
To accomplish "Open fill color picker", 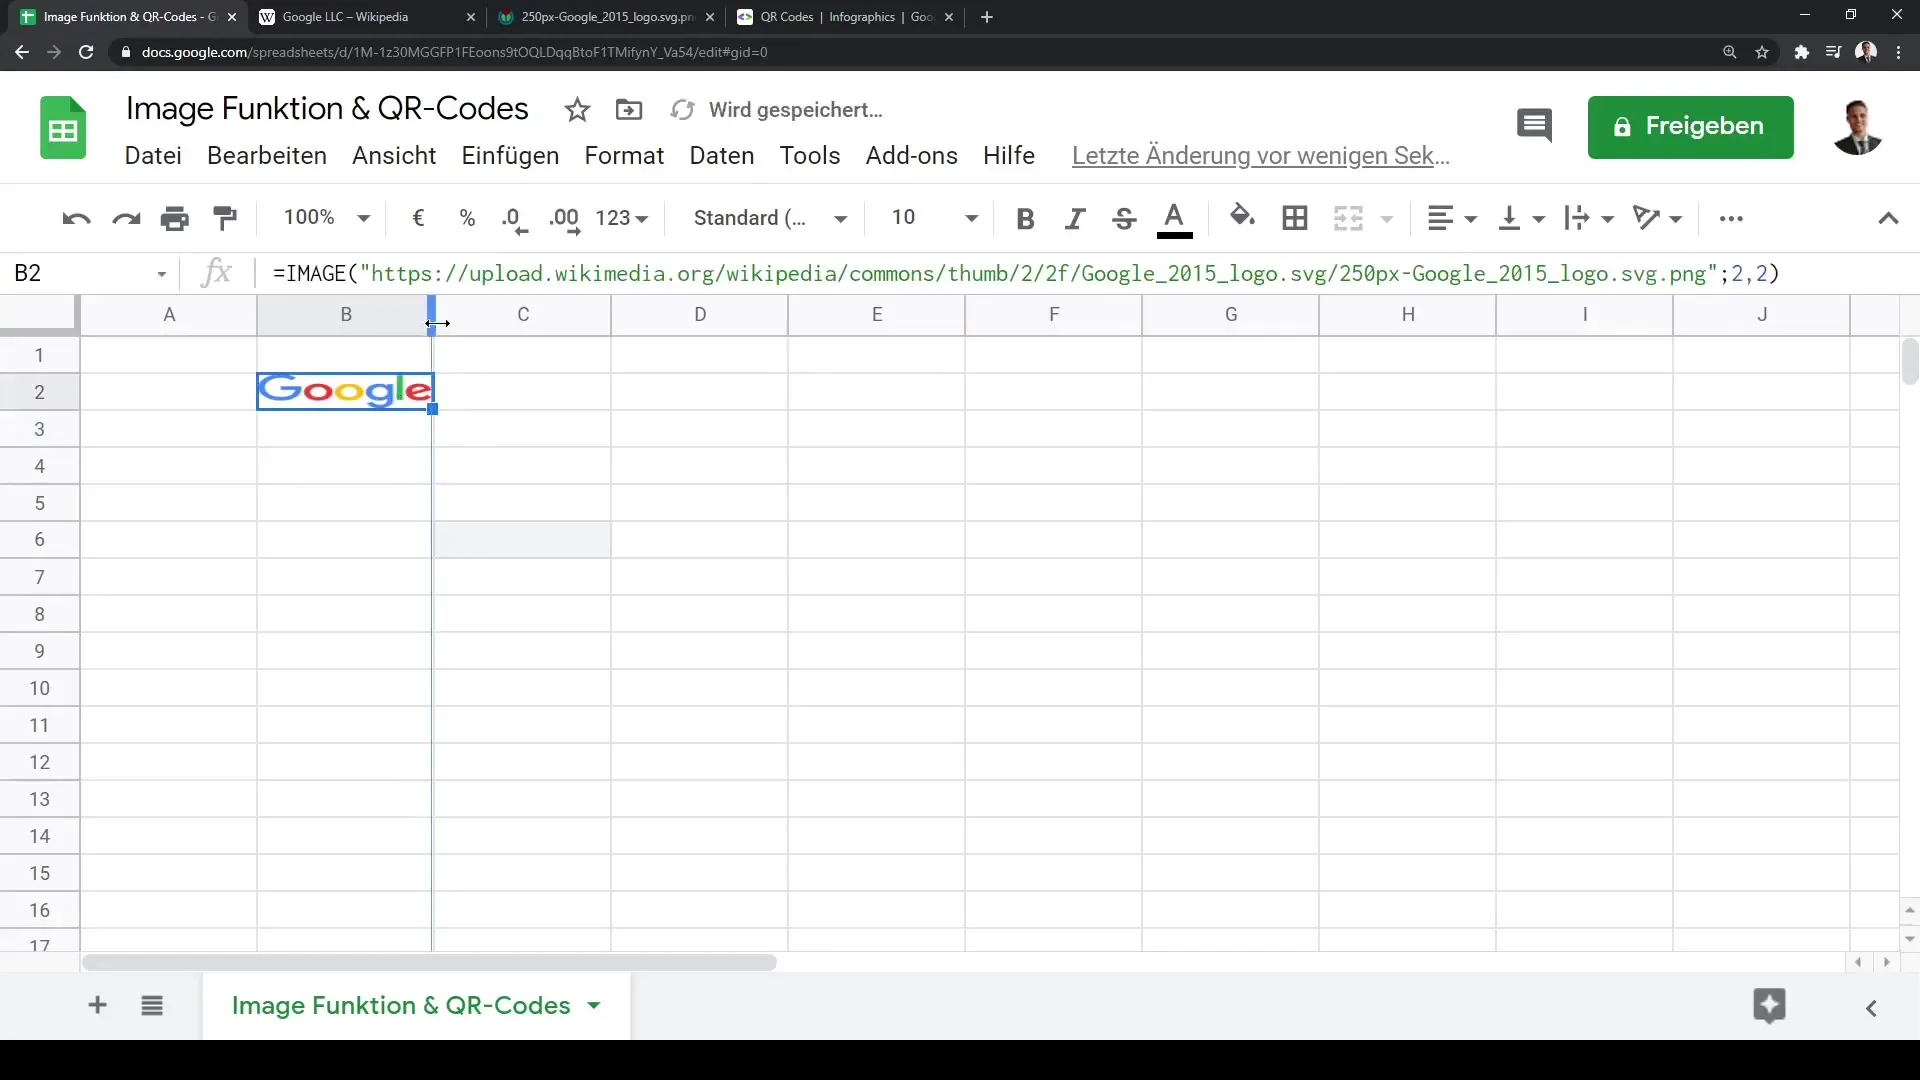I will click(1242, 217).
